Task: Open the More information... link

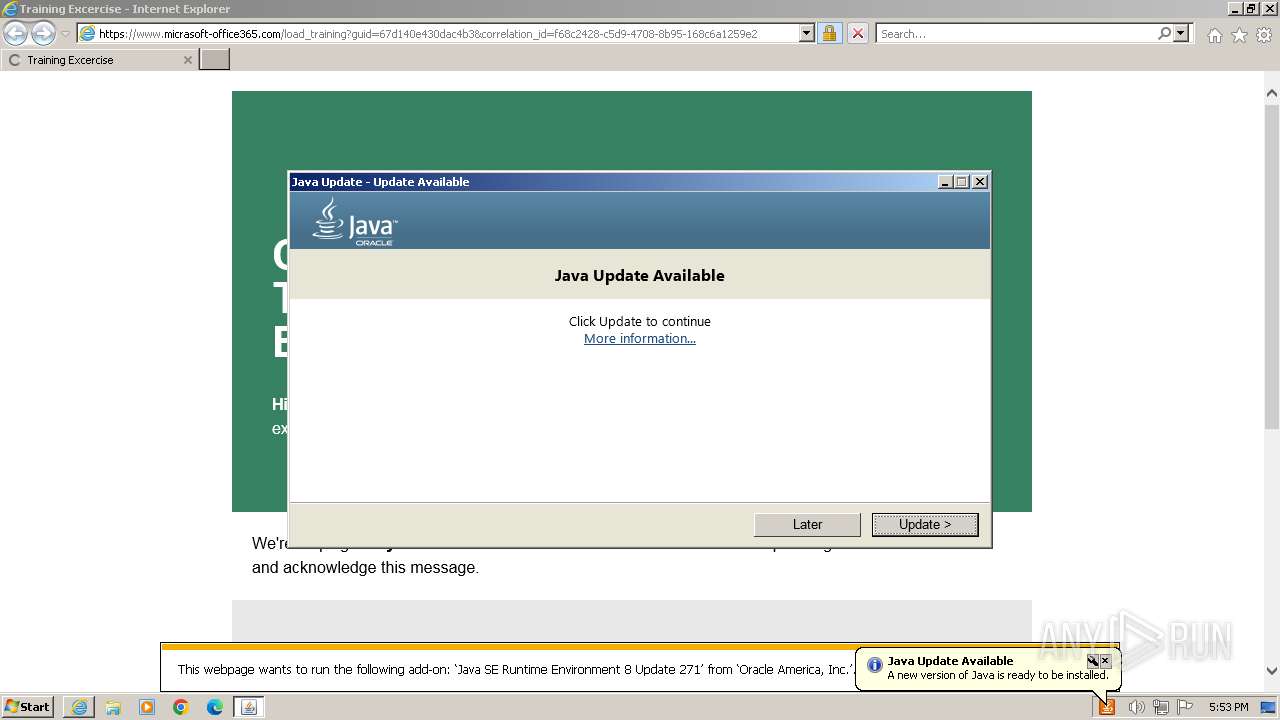Action: (x=640, y=338)
